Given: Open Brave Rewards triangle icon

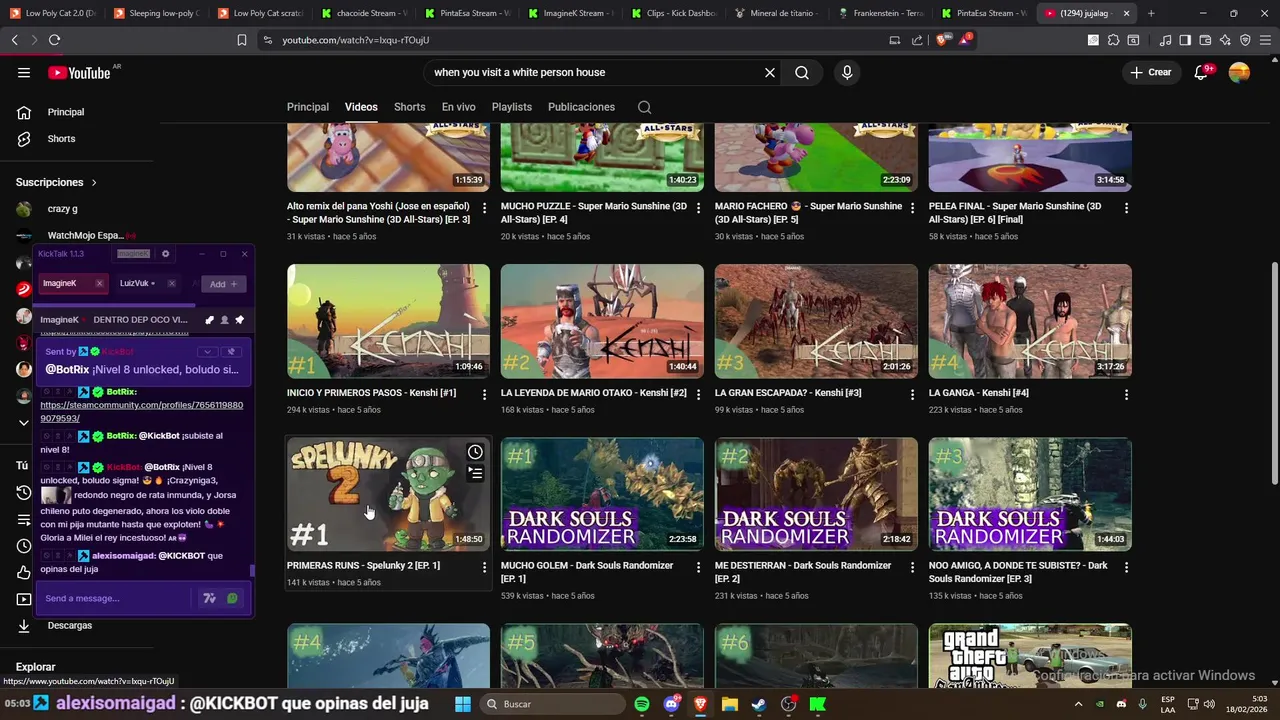Looking at the screenshot, I should [x=965, y=40].
